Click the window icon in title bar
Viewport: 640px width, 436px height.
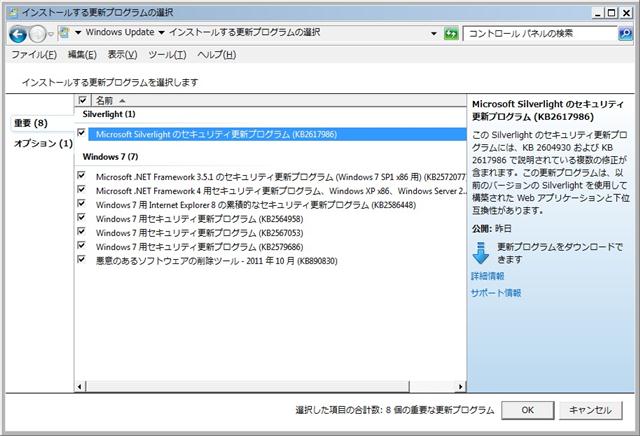(13, 13)
